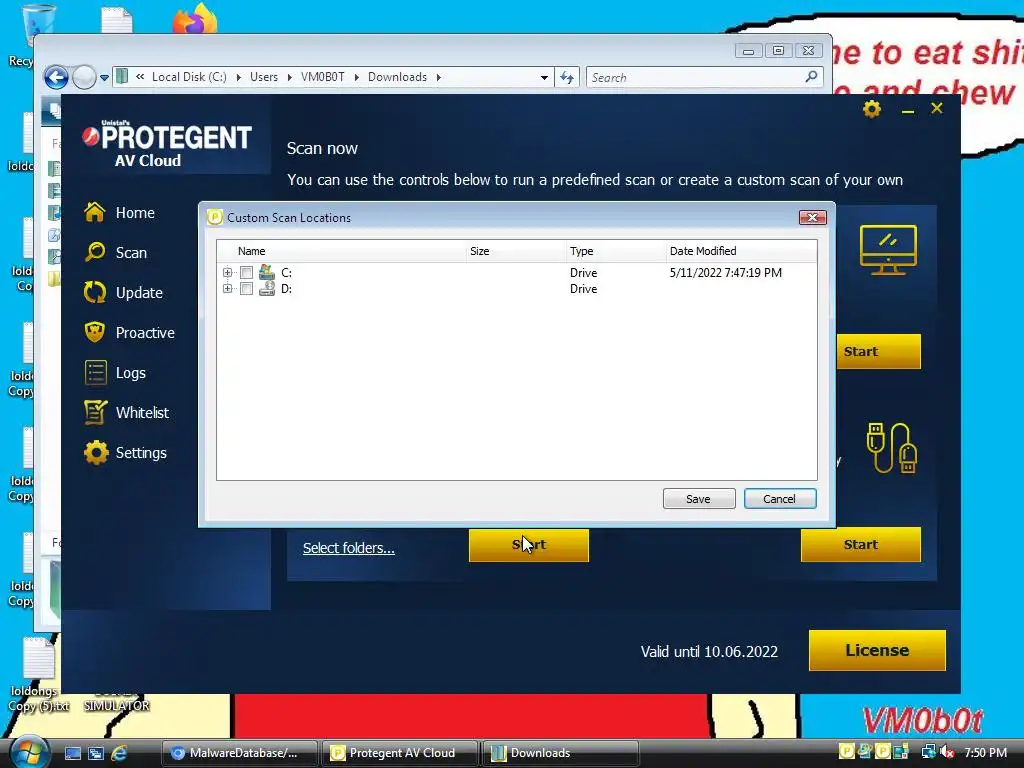
Task: Click the Whitelist notepad icon
Action: pos(95,413)
